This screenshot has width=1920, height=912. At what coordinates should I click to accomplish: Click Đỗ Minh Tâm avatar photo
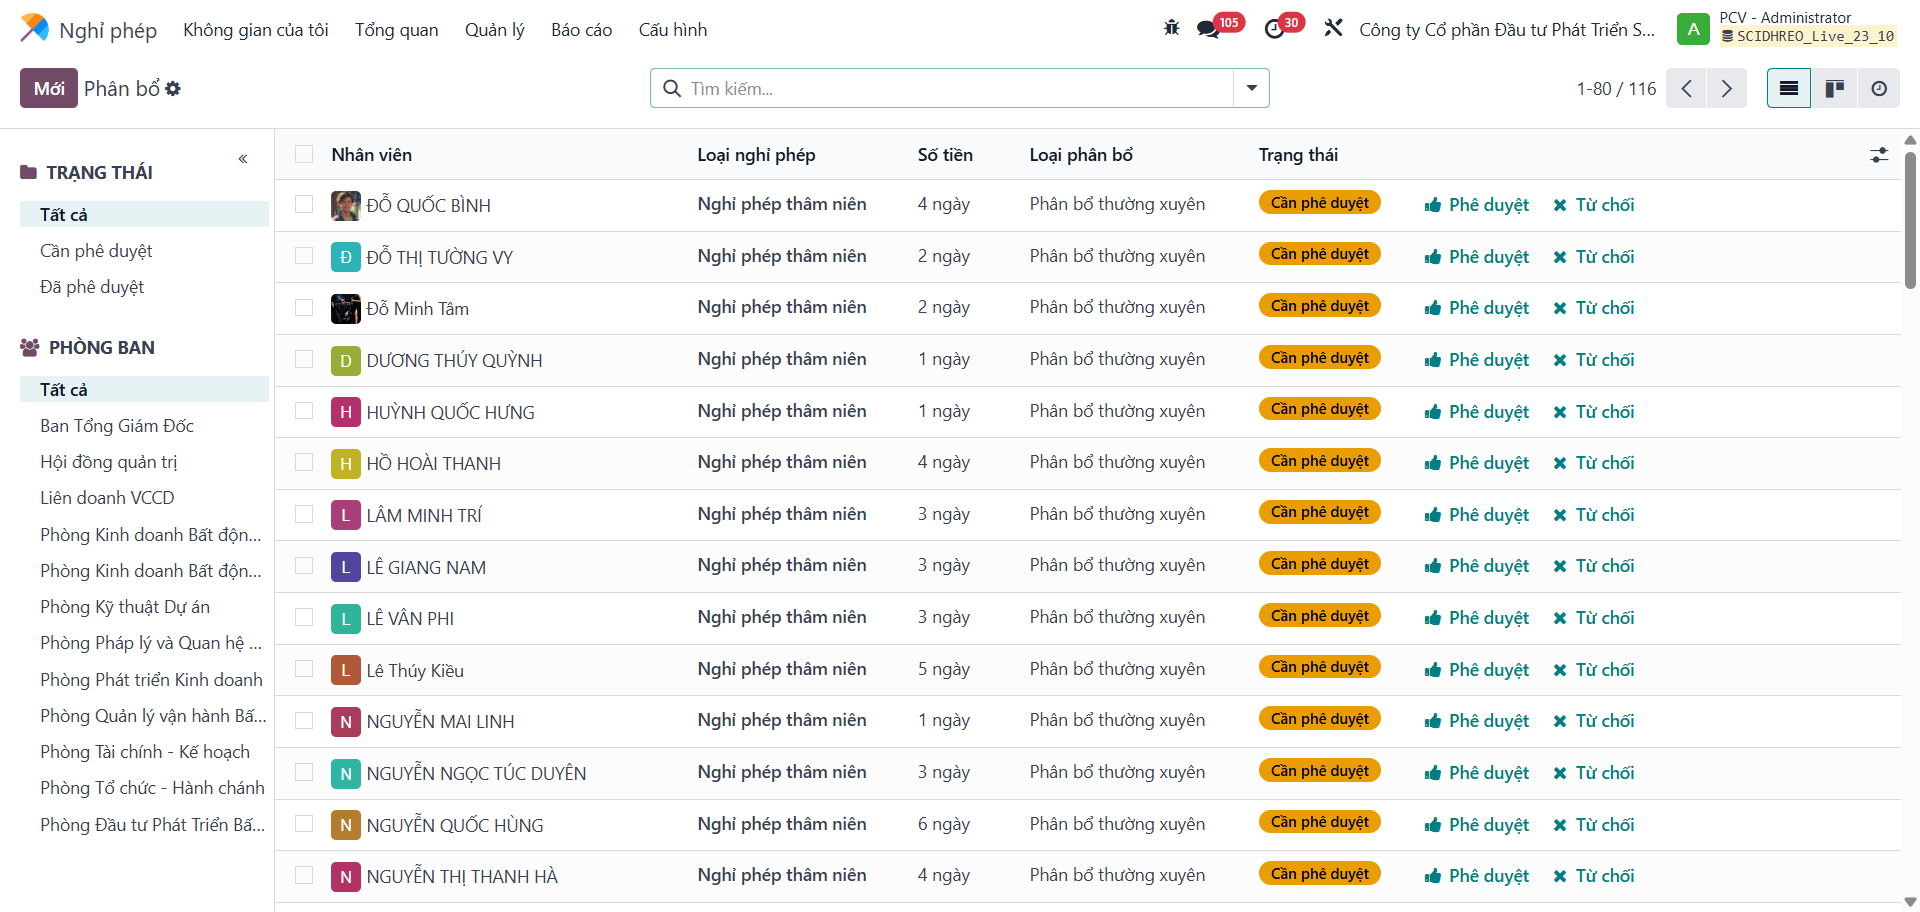pyautogui.click(x=346, y=308)
